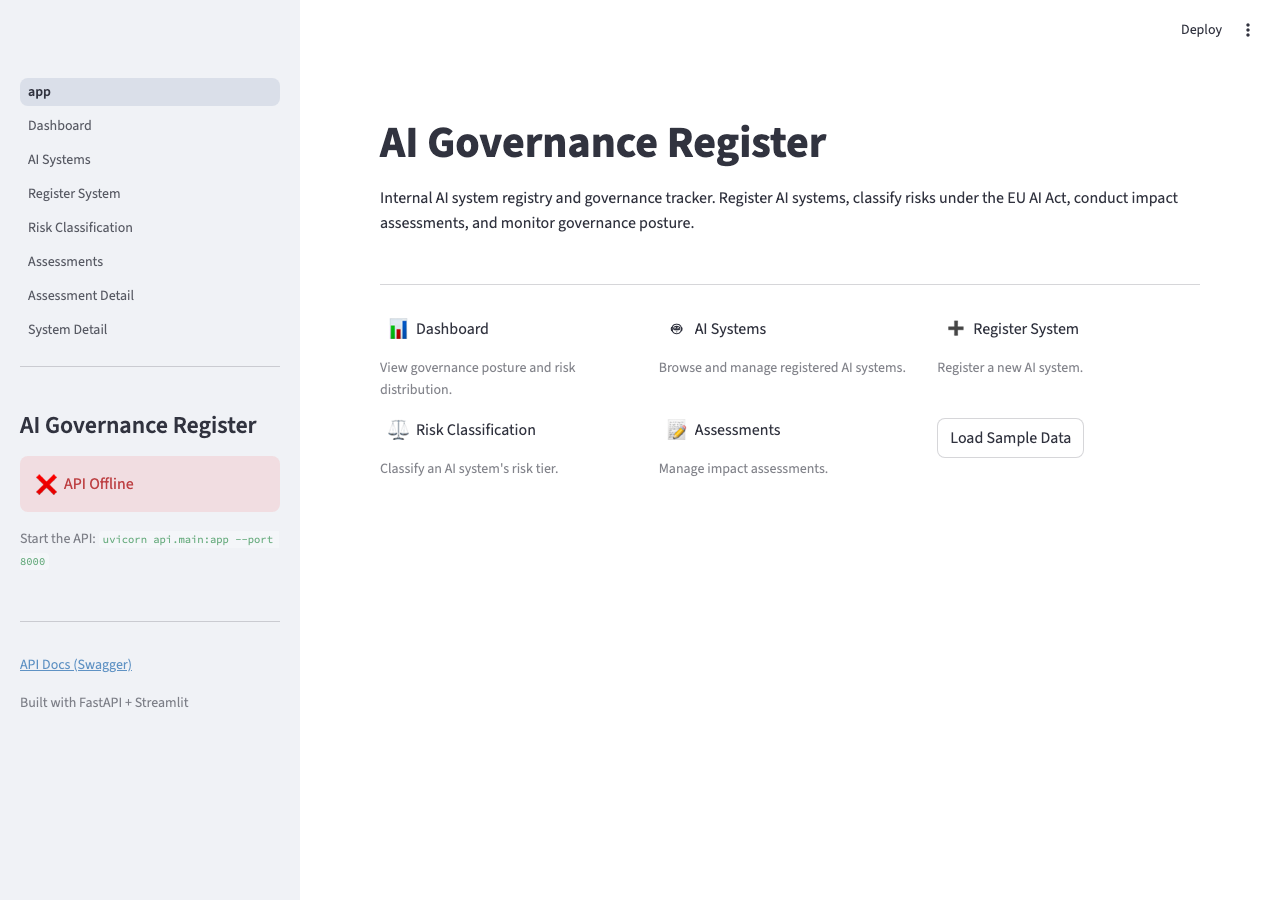The height and width of the screenshot is (900, 1280).
Task: Open System Detail page
Action: click(67, 329)
